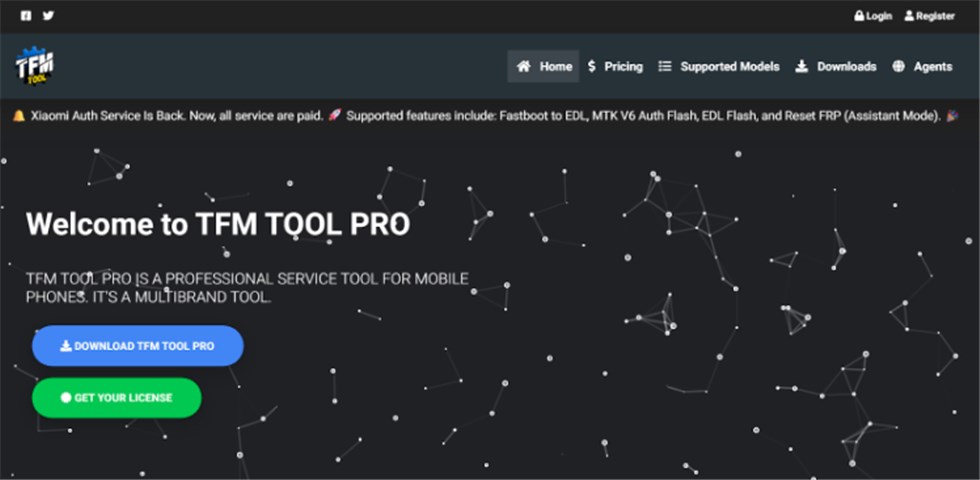Open the Login link

coord(873,16)
